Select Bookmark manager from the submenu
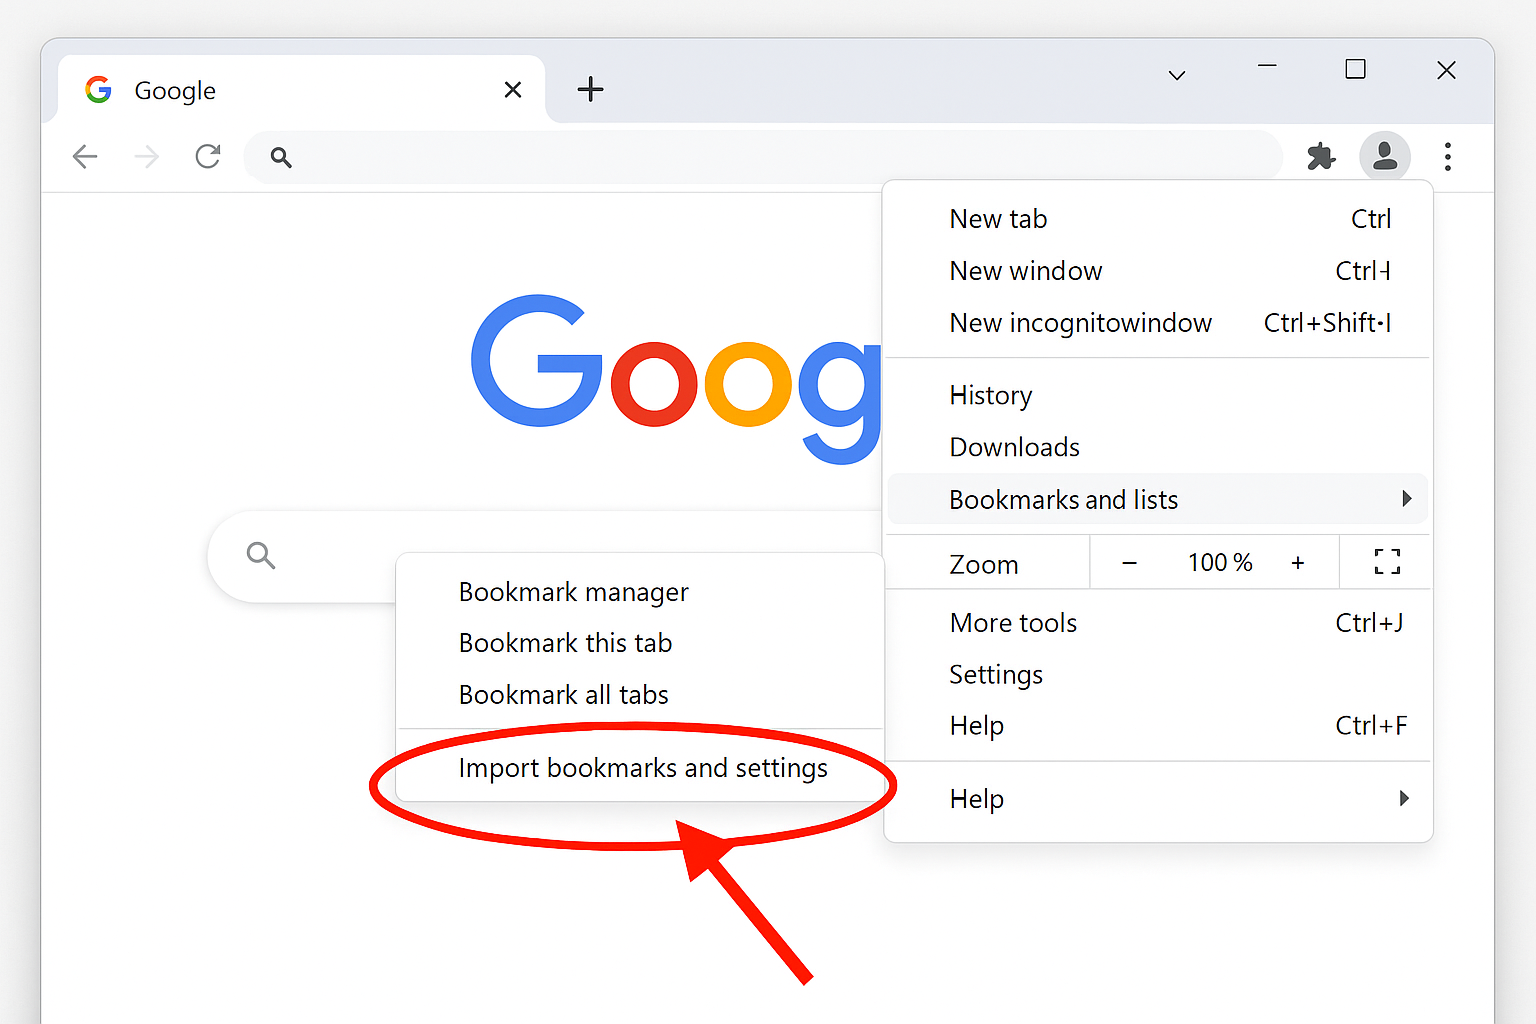Screen dimensions: 1536x1024 click(573, 591)
